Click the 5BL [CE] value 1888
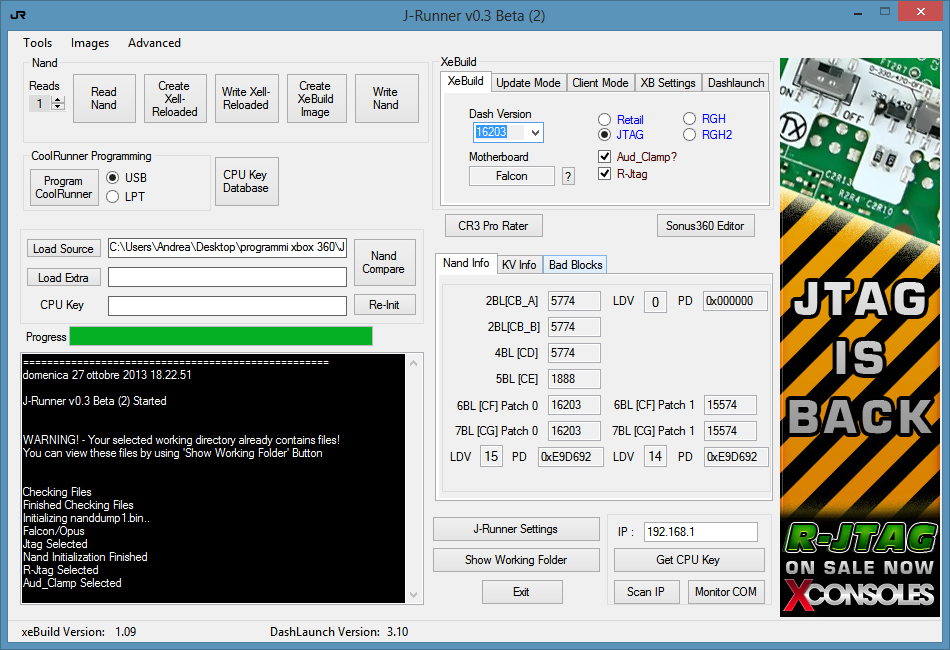The width and height of the screenshot is (950, 650). (x=574, y=379)
